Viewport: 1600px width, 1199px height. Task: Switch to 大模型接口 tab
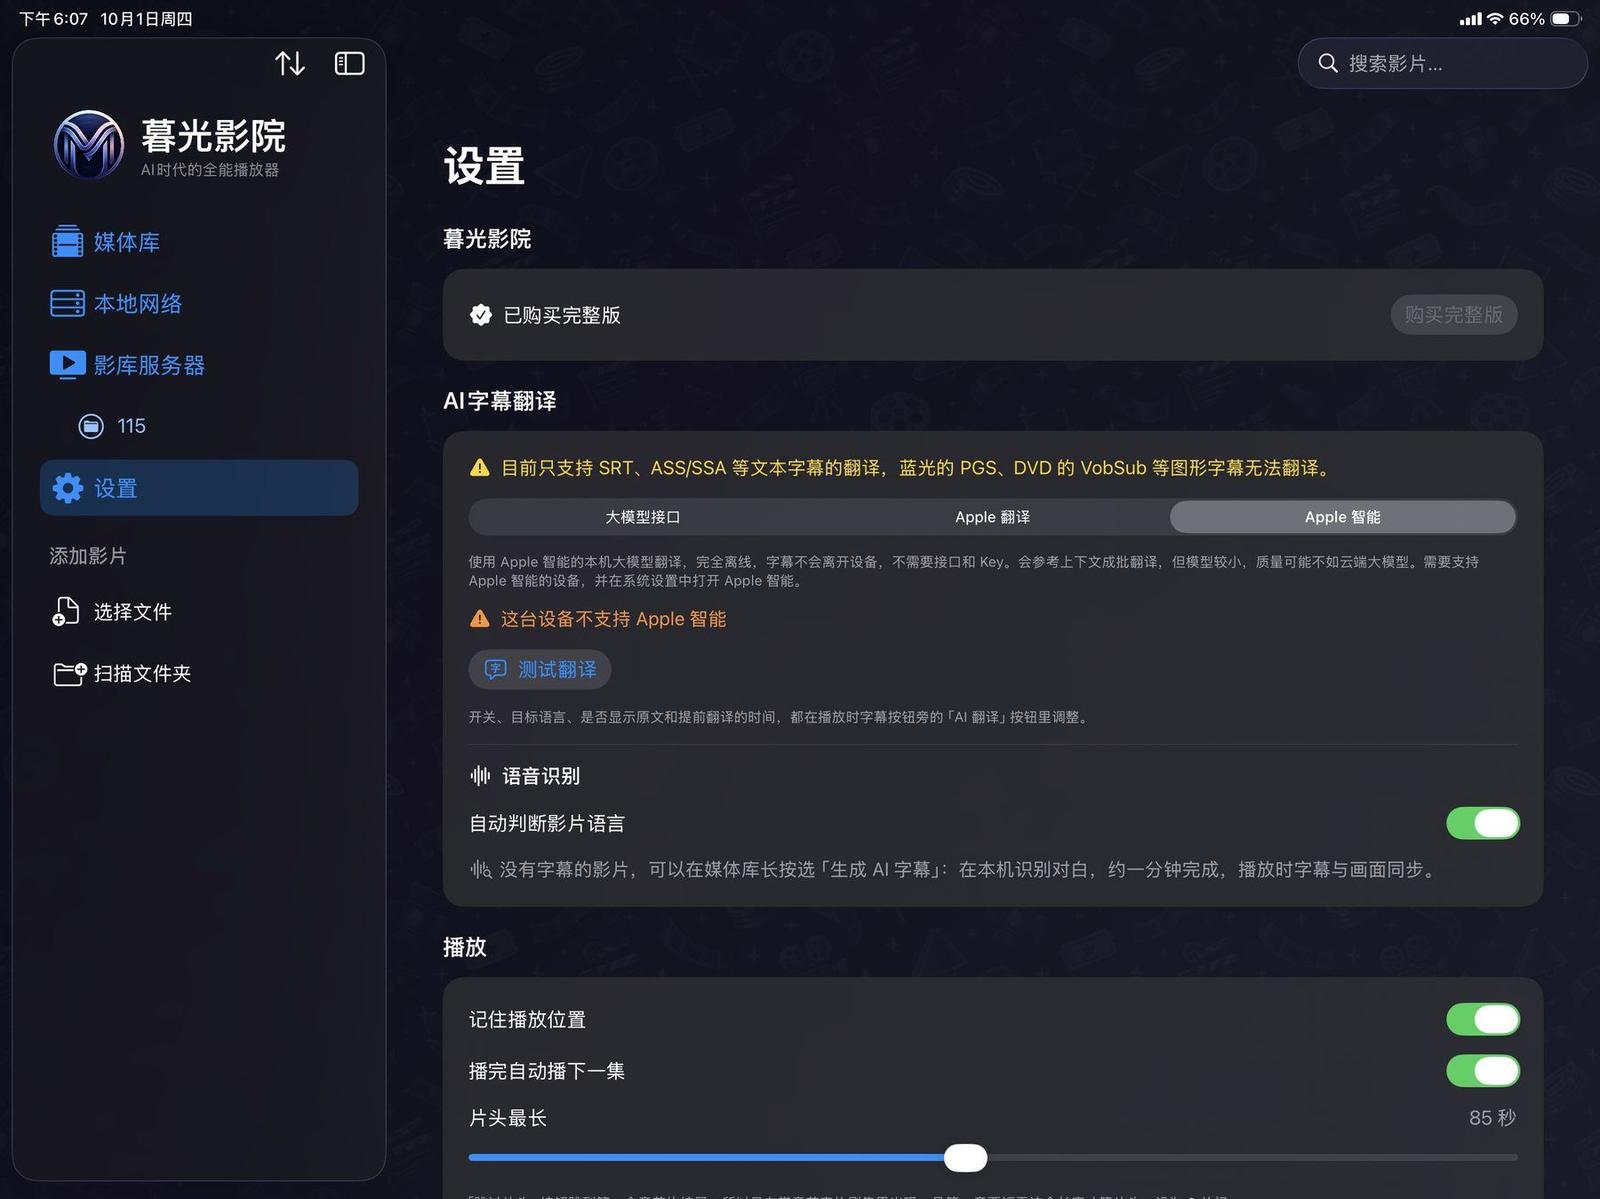[643, 517]
